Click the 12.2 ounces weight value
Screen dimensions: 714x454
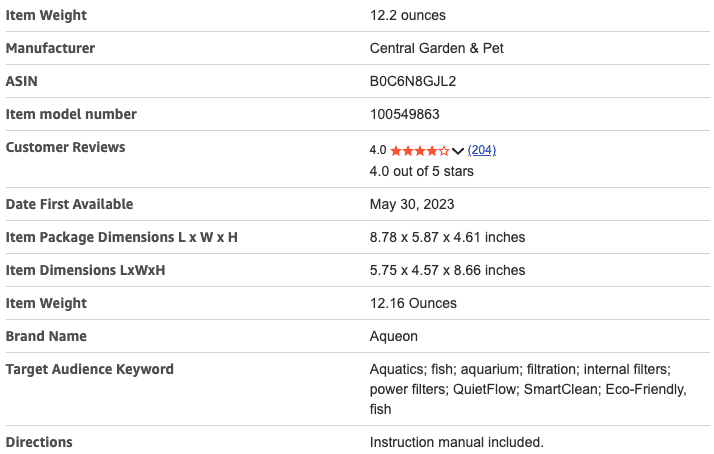pos(407,15)
